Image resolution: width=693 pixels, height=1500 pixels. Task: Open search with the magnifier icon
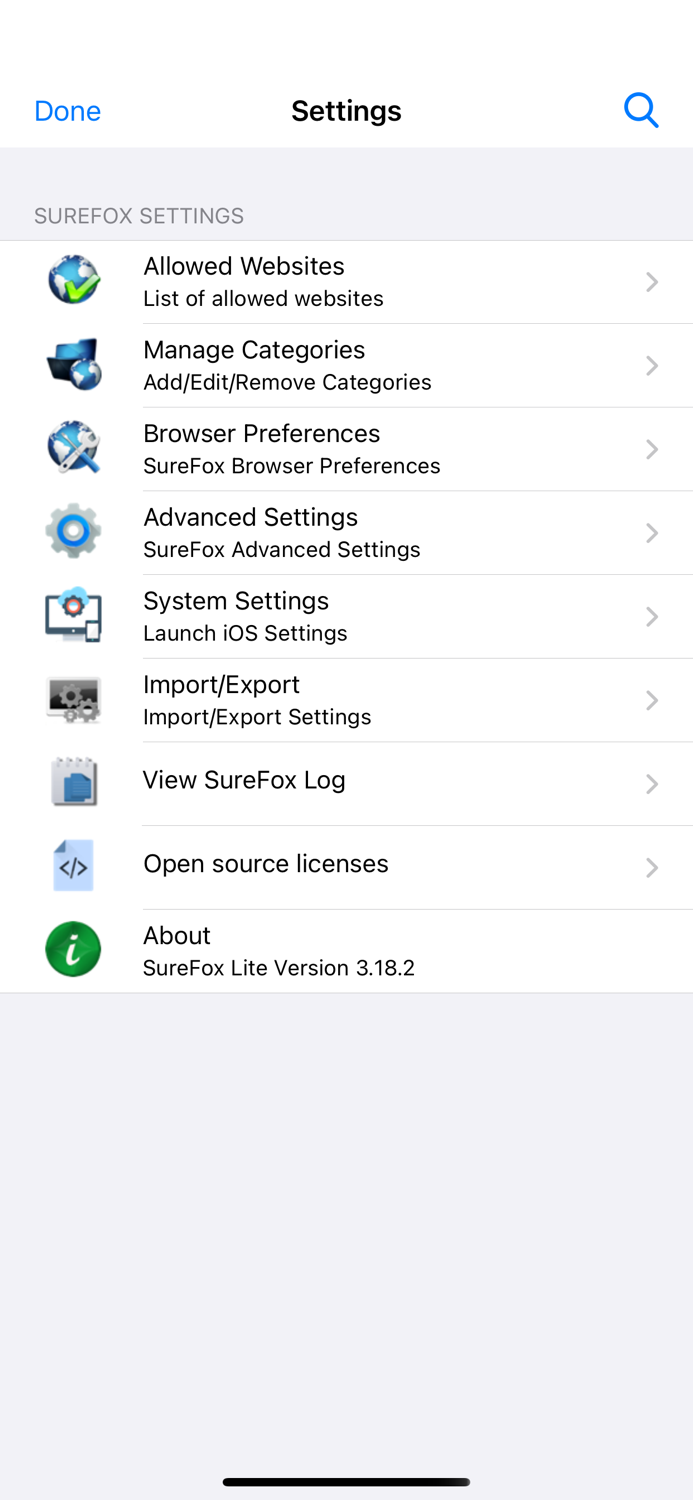[x=641, y=110]
